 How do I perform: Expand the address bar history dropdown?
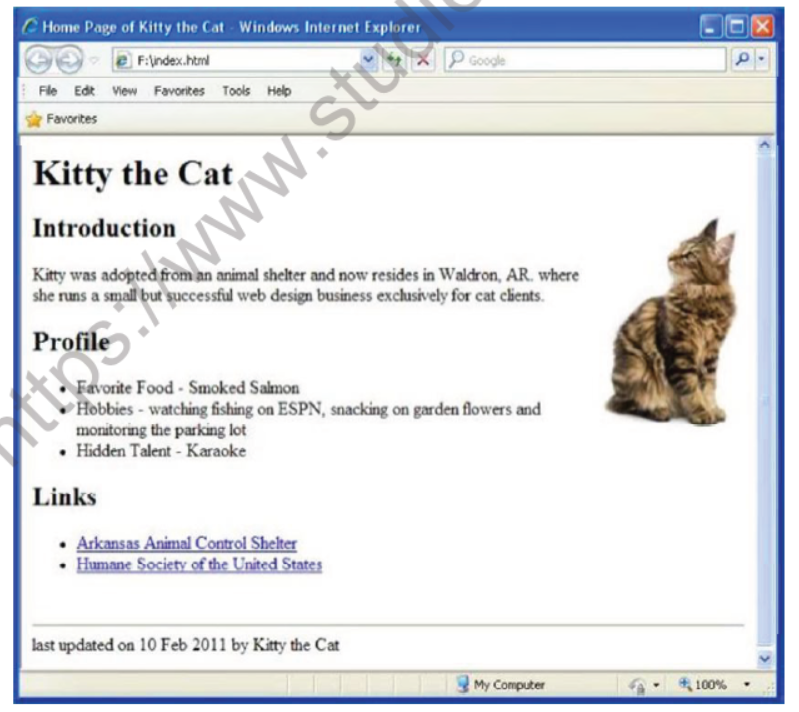pos(368,60)
